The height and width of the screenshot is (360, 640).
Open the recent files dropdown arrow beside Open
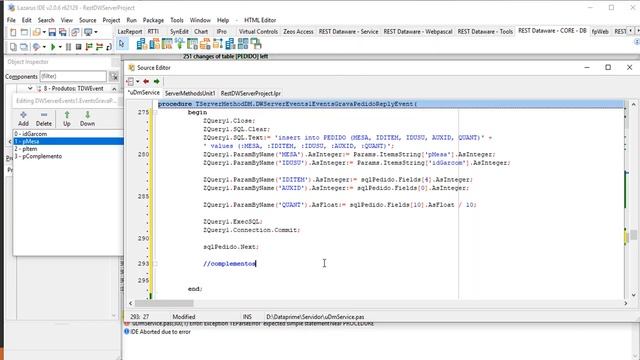click(44, 32)
